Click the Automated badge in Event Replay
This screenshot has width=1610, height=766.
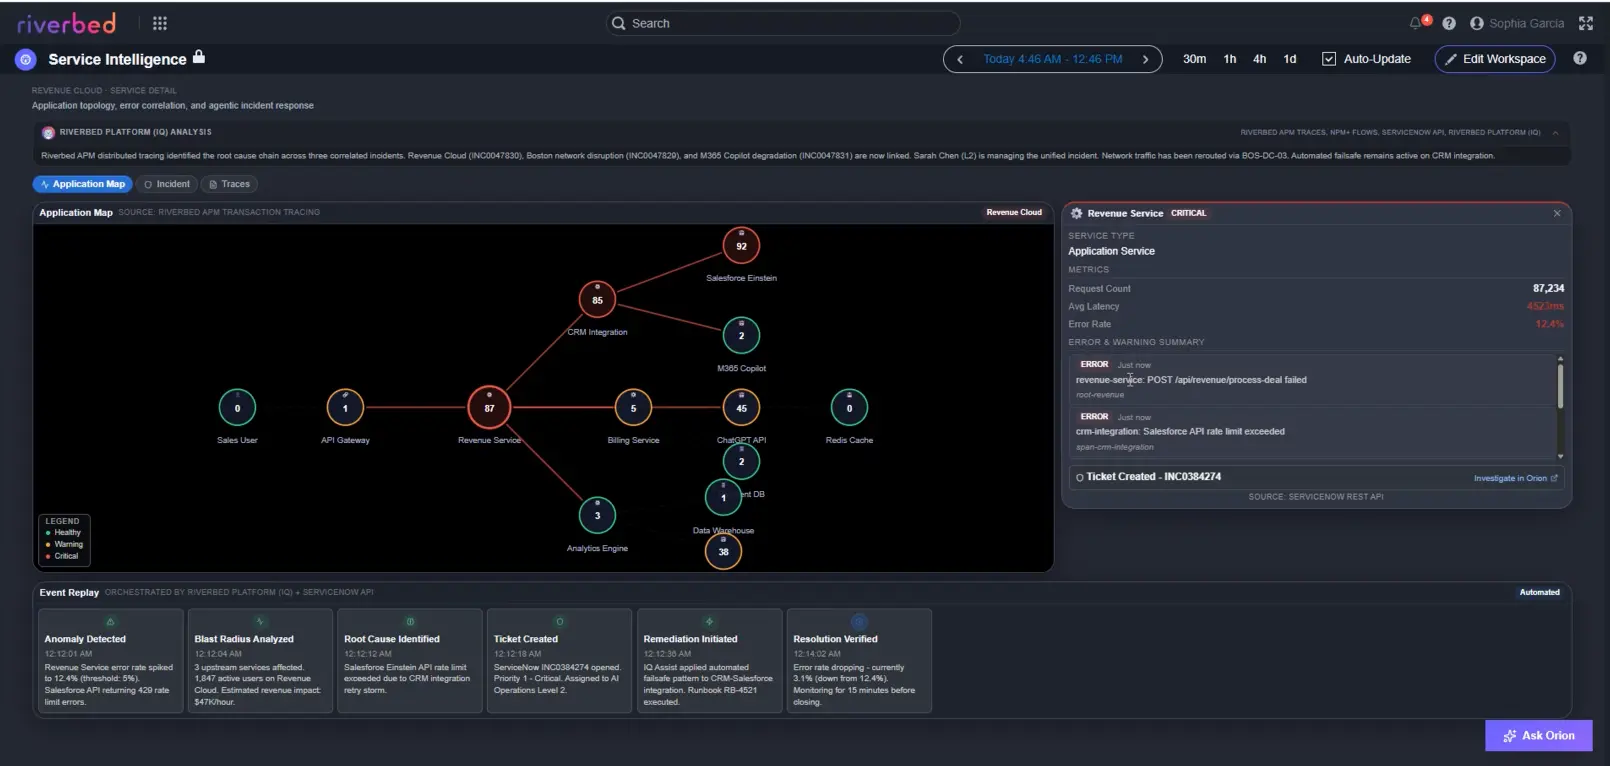click(x=1540, y=592)
